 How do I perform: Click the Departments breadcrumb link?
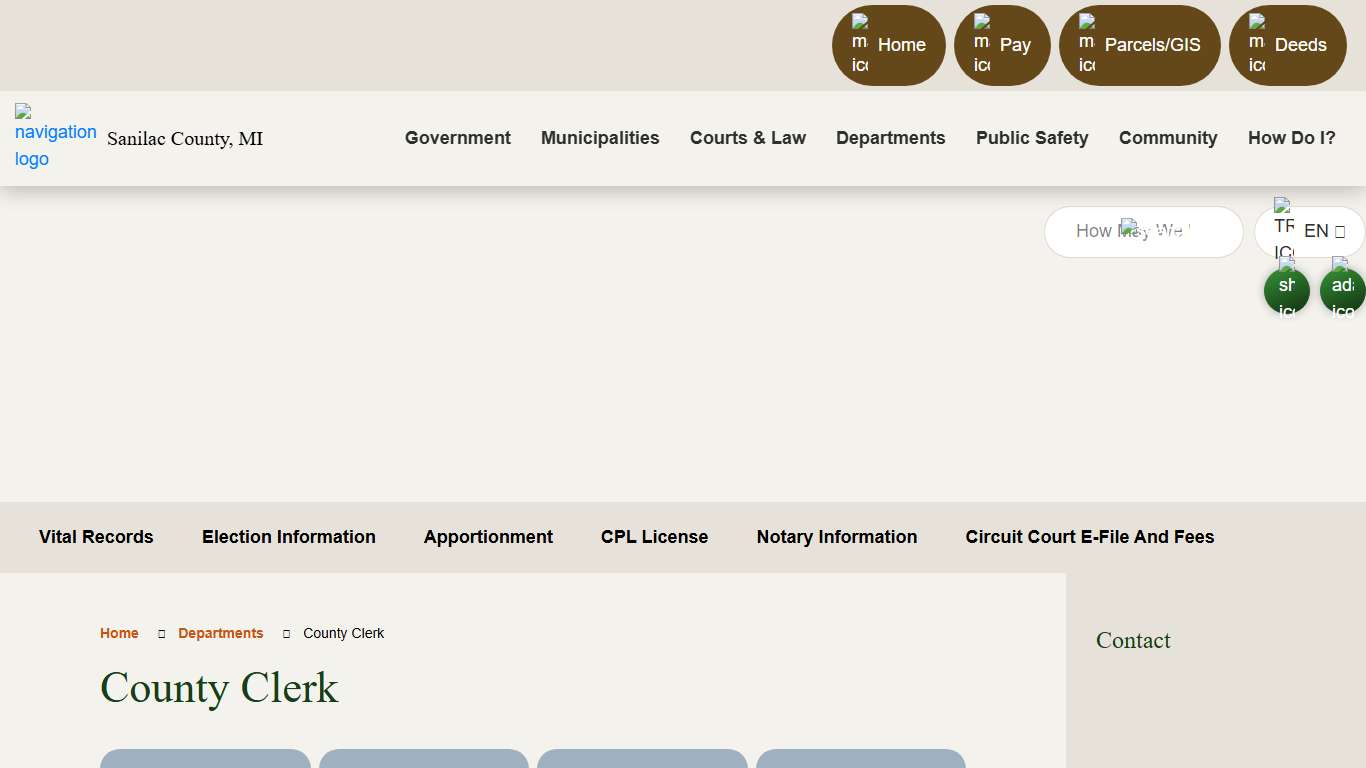click(x=221, y=633)
